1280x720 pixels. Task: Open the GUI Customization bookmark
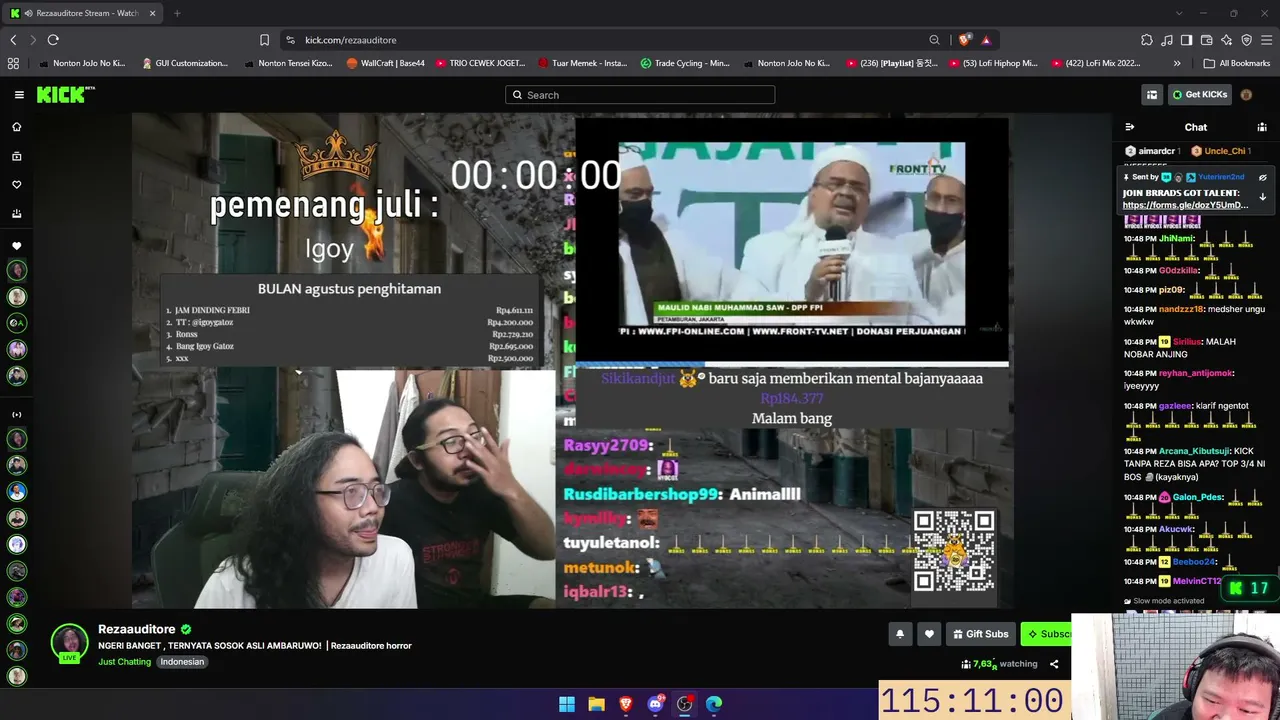[x=185, y=63]
